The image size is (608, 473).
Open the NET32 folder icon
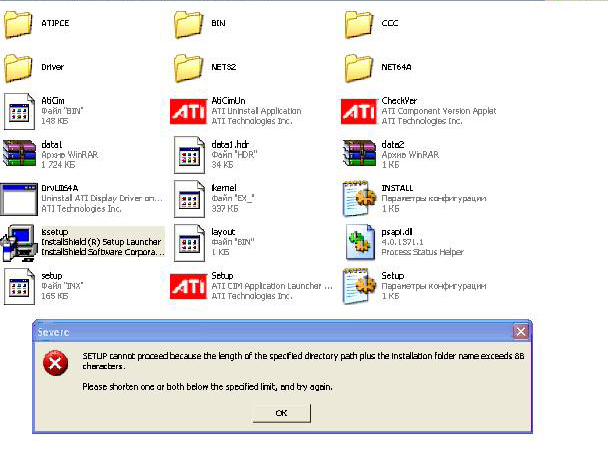tap(188, 68)
